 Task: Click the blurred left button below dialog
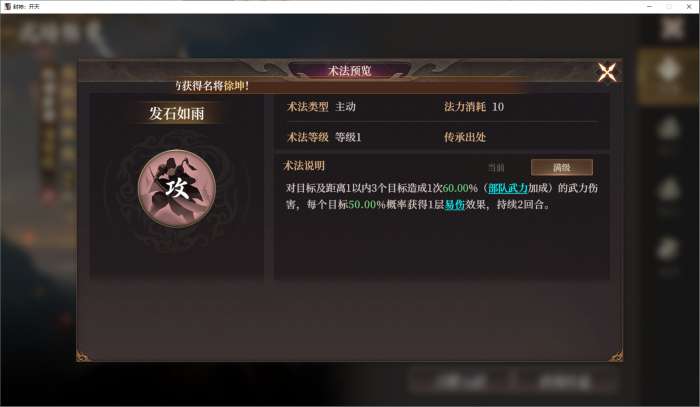pos(461,382)
